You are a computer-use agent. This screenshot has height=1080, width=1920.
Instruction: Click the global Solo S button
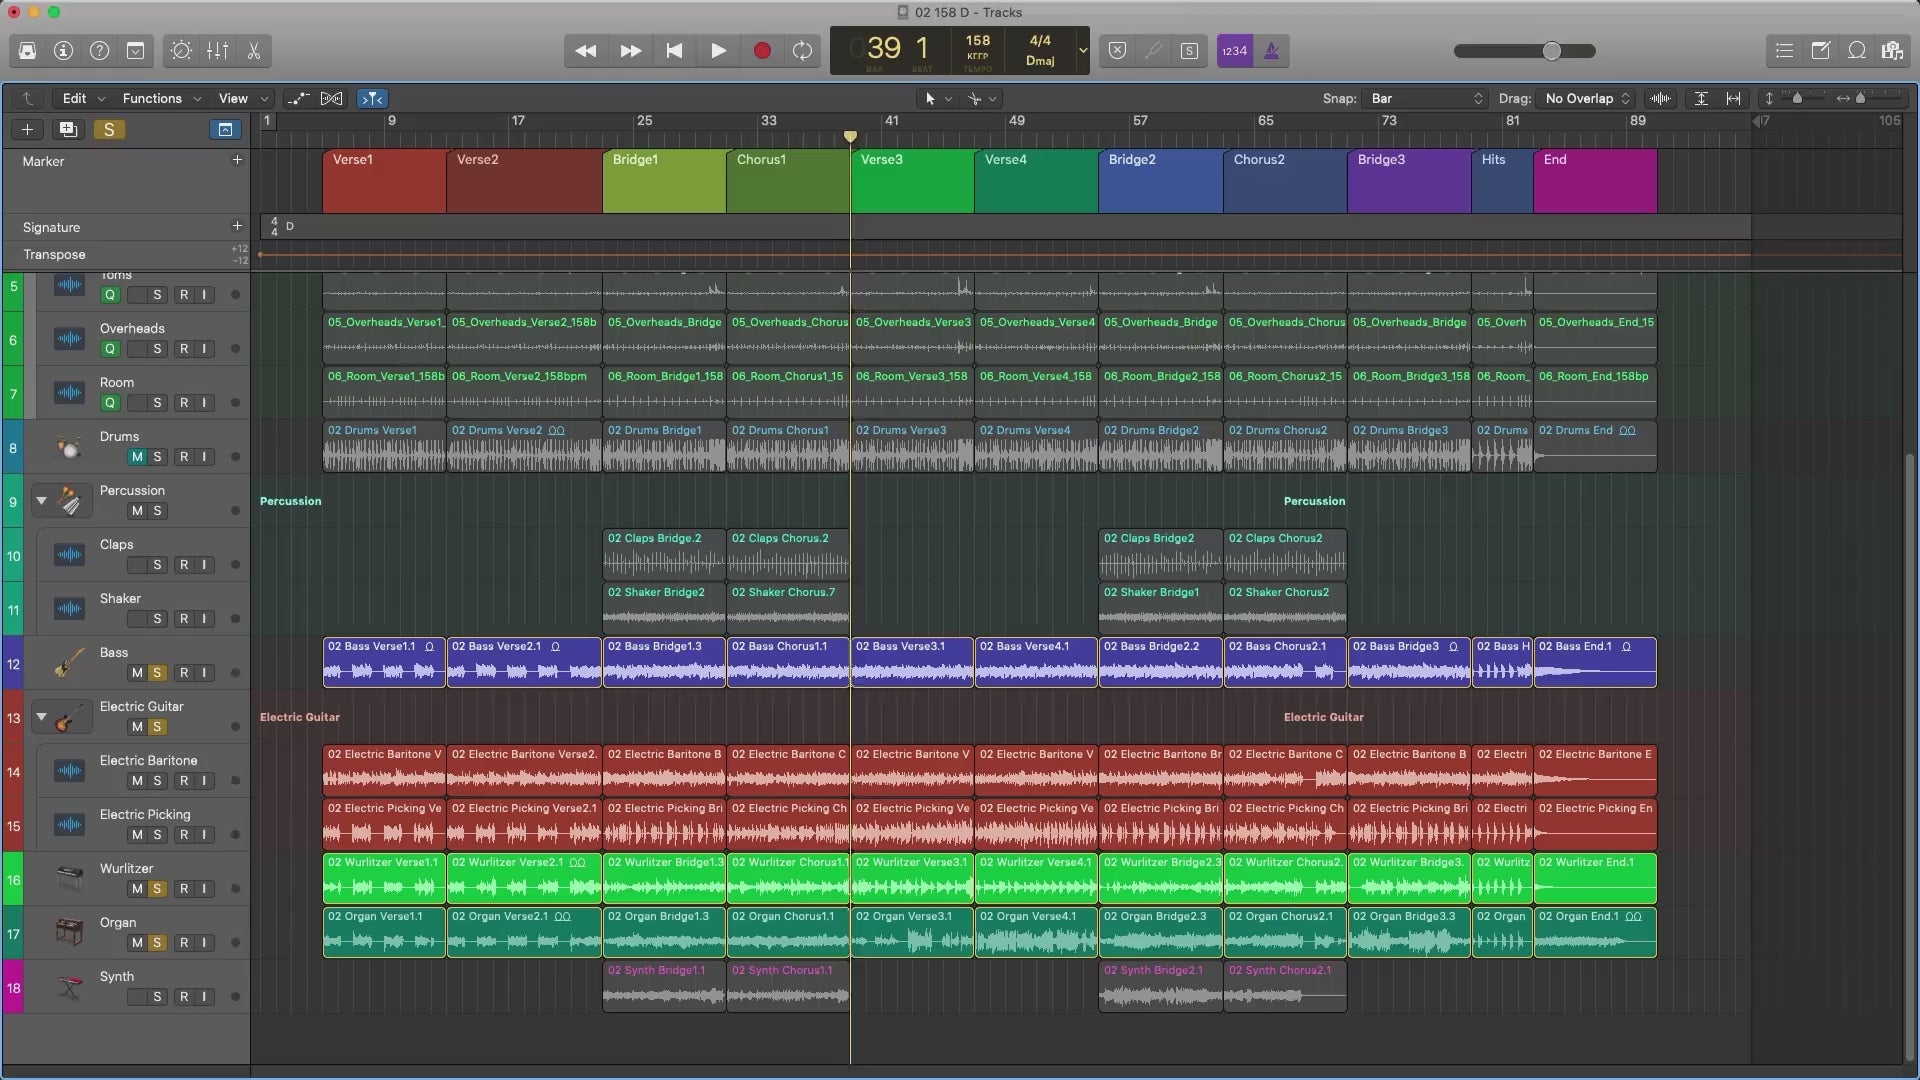pyautogui.click(x=109, y=129)
